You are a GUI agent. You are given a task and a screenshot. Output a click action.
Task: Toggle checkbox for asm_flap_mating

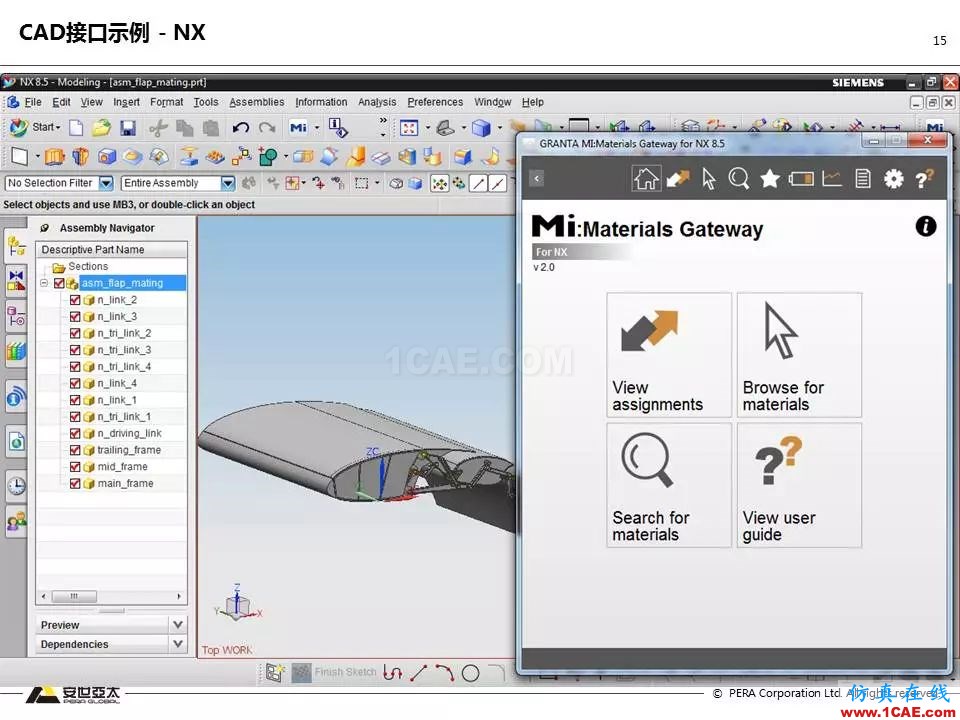[59, 283]
